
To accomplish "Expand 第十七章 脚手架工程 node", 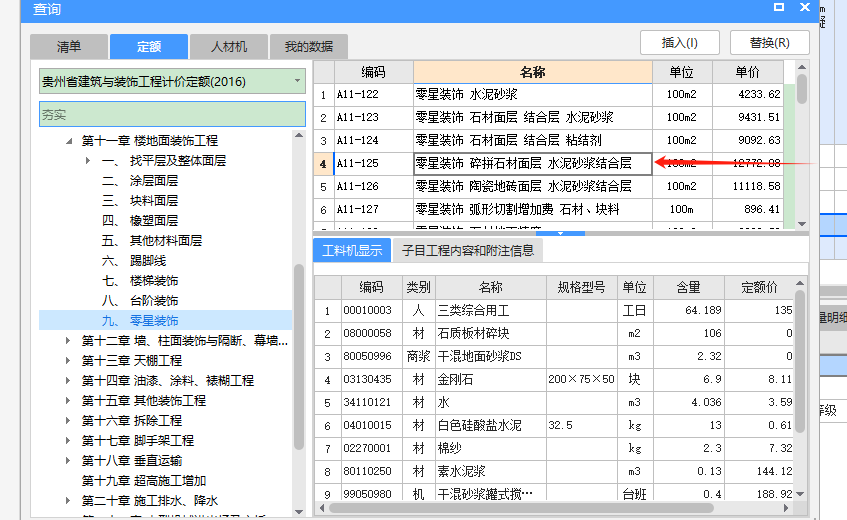I will coord(68,441).
